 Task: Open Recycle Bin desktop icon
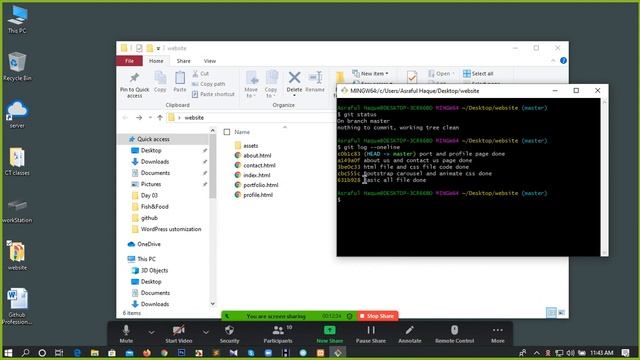pos(17,66)
